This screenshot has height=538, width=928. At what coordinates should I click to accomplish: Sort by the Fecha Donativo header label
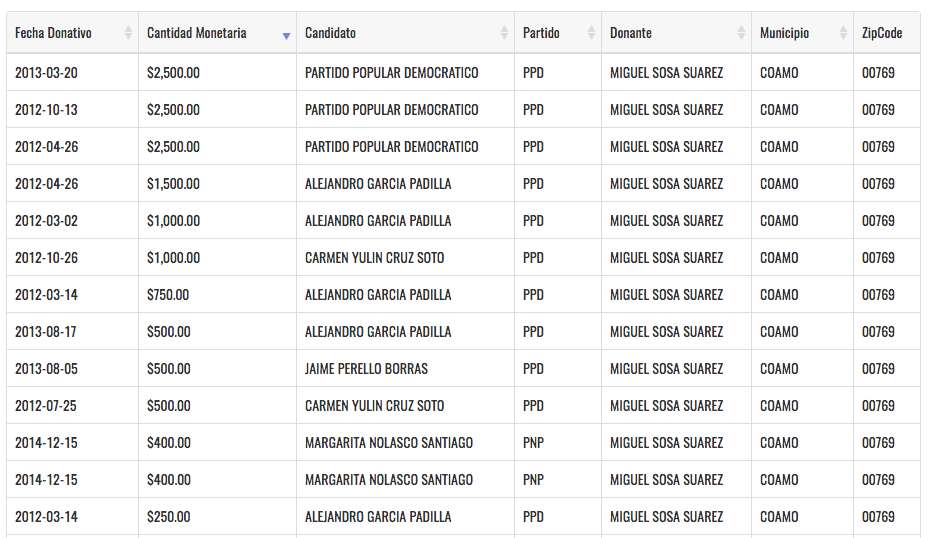[x=53, y=33]
